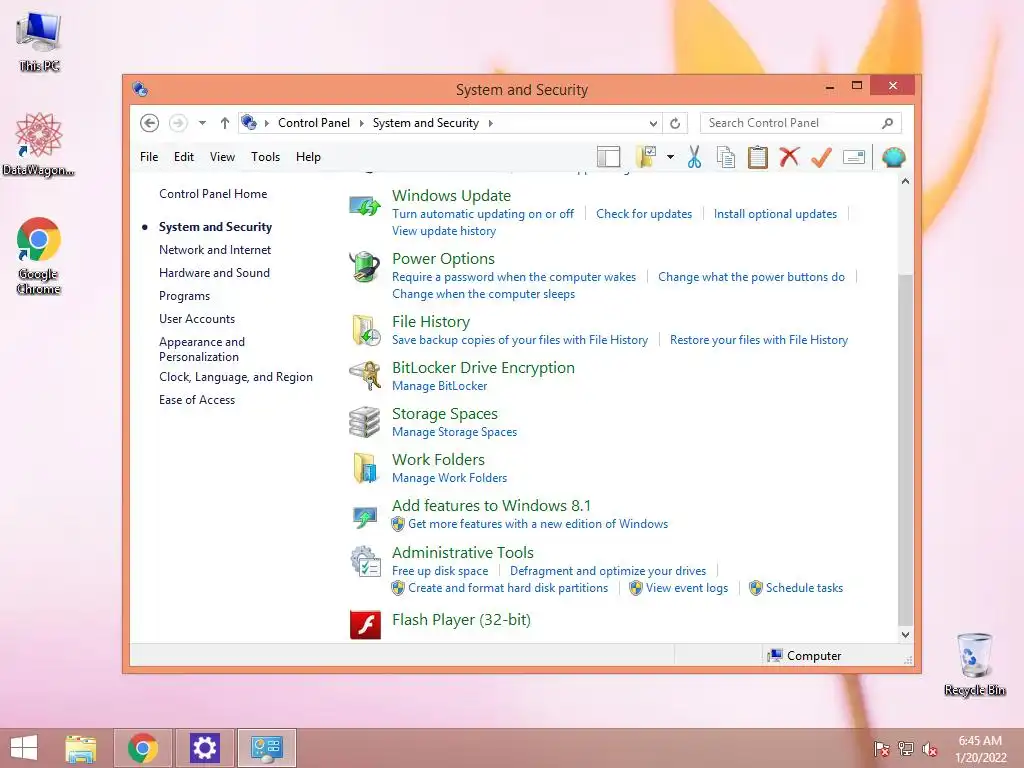Open Free up disk space link
The image size is (1024, 768).
click(440, 571)
